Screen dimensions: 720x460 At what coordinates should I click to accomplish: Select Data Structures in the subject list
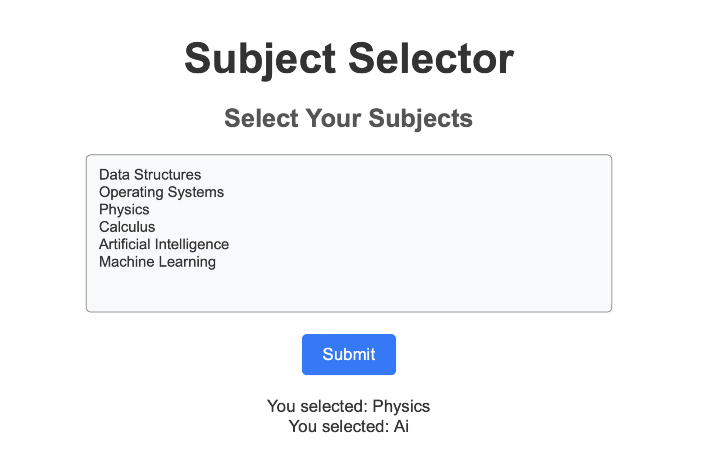pyautogui.click(x=150, y=175)
